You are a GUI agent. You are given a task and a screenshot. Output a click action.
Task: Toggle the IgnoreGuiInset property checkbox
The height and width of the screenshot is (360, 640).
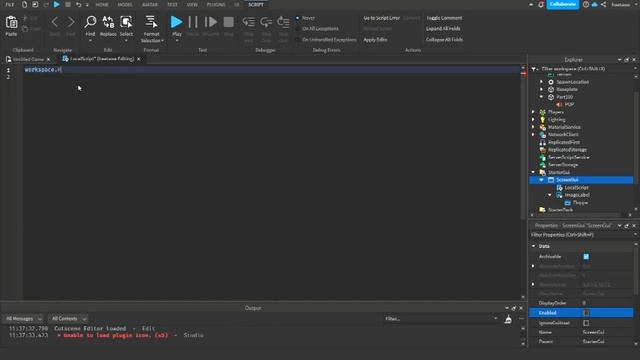(586, 323)
